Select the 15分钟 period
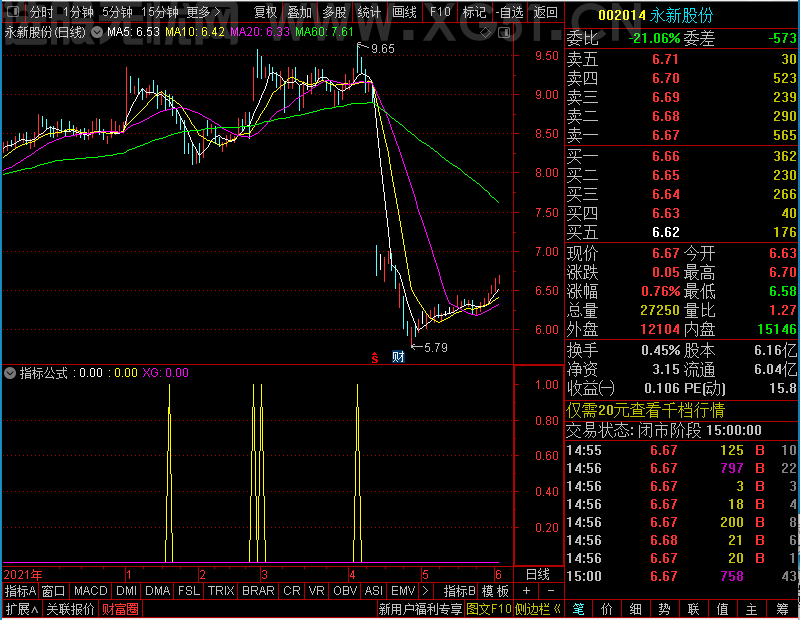 pos(159,12)
